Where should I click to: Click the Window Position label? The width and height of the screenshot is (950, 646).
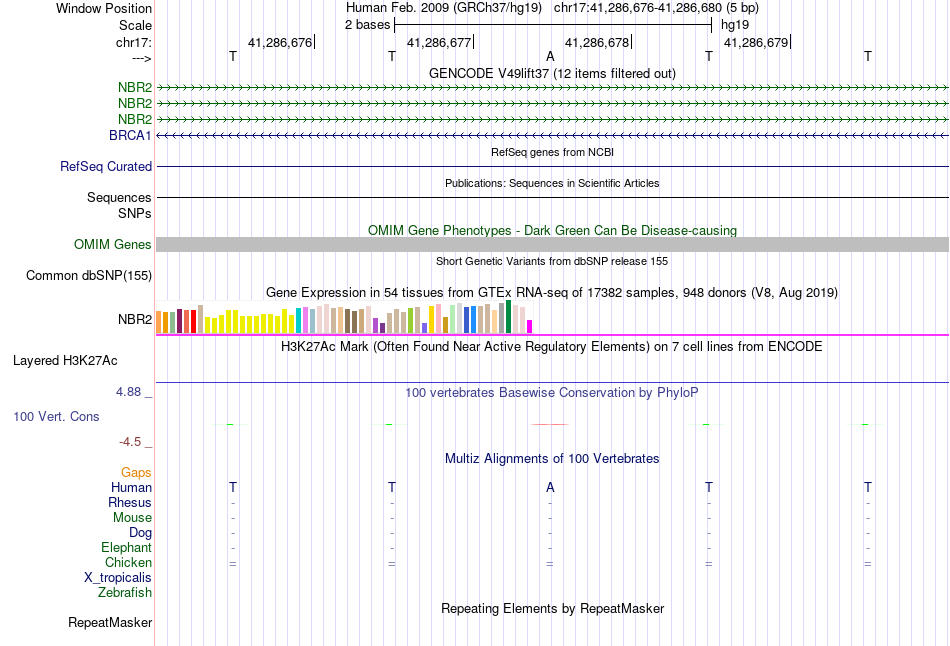[x=104, y=8]
